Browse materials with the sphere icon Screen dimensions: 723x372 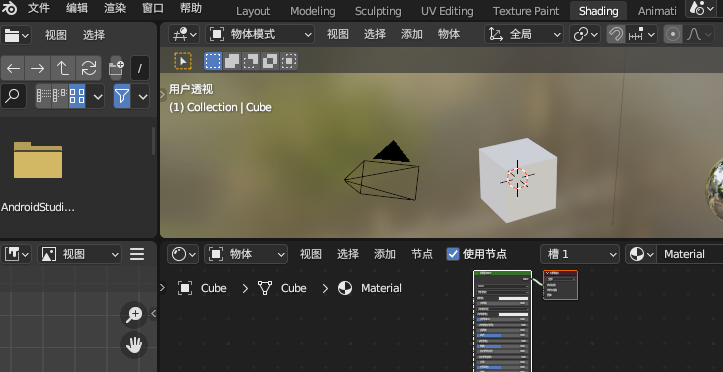click(x=641, y=254)
